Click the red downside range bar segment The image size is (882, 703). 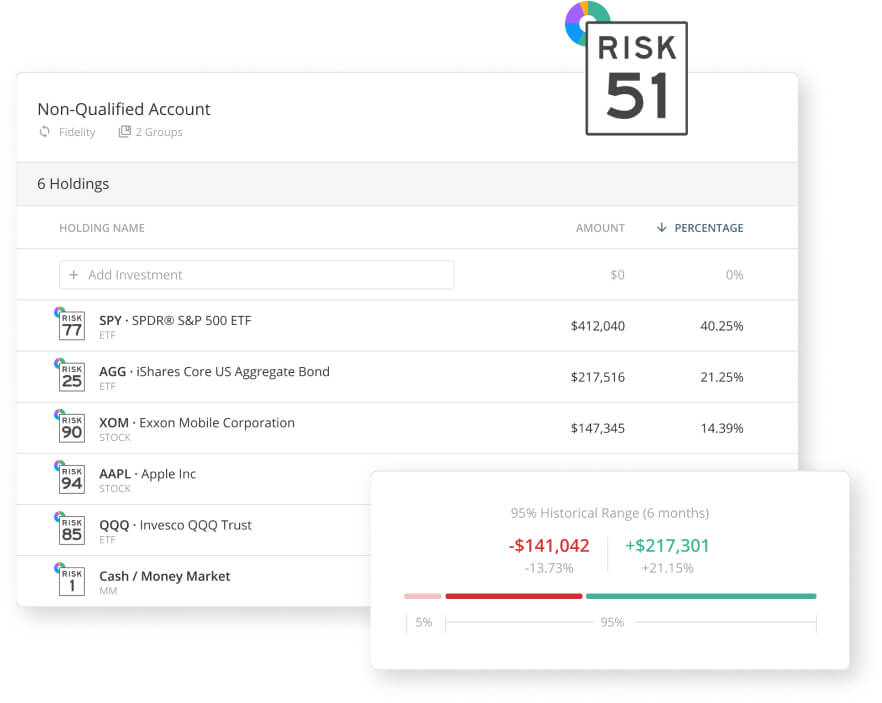[x=514, y=596]
